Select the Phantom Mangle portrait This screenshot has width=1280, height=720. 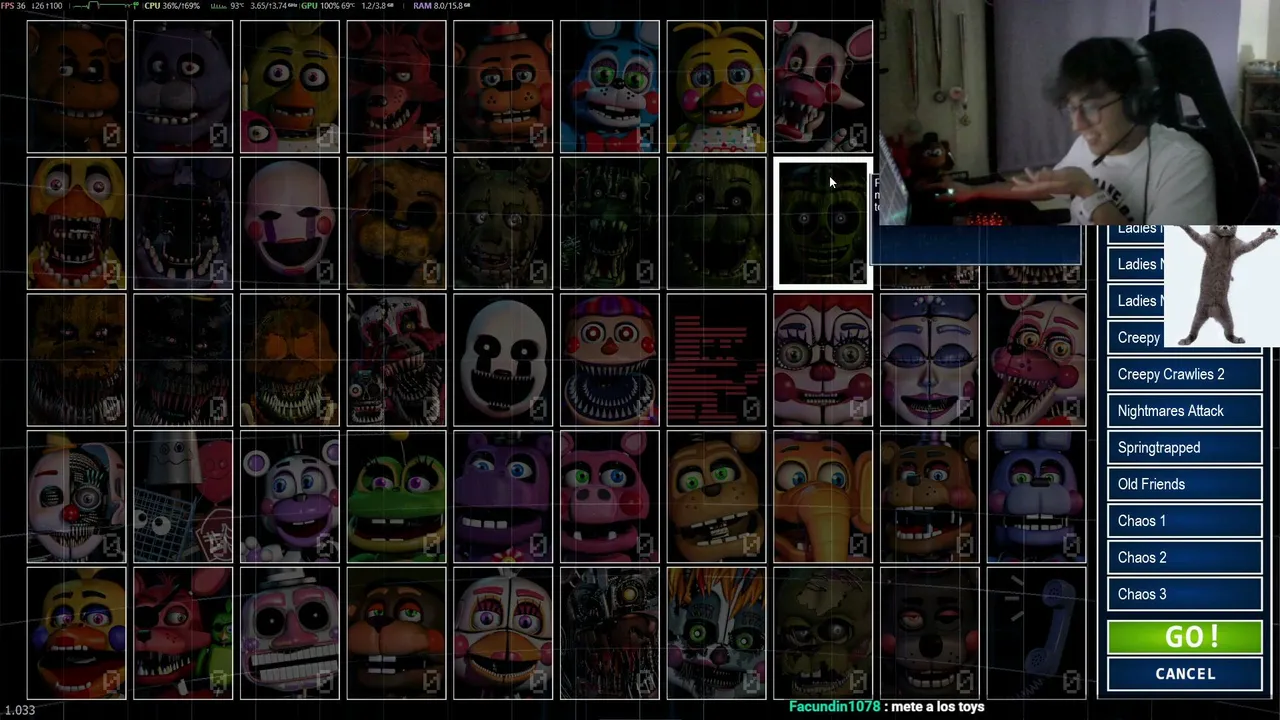click(x=610, y=223)
